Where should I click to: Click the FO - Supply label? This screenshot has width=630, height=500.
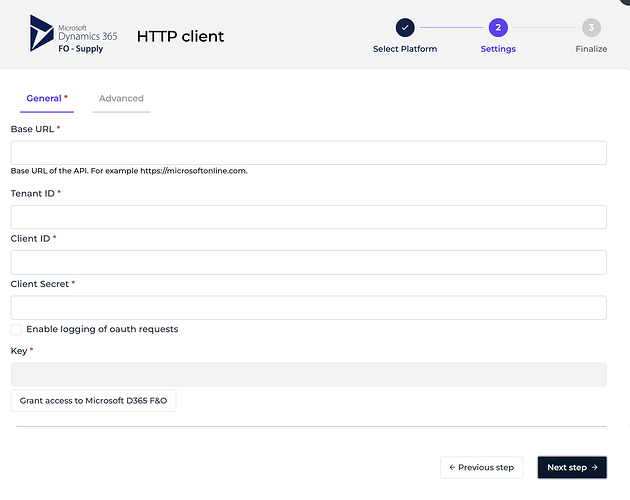click(81, 49)
